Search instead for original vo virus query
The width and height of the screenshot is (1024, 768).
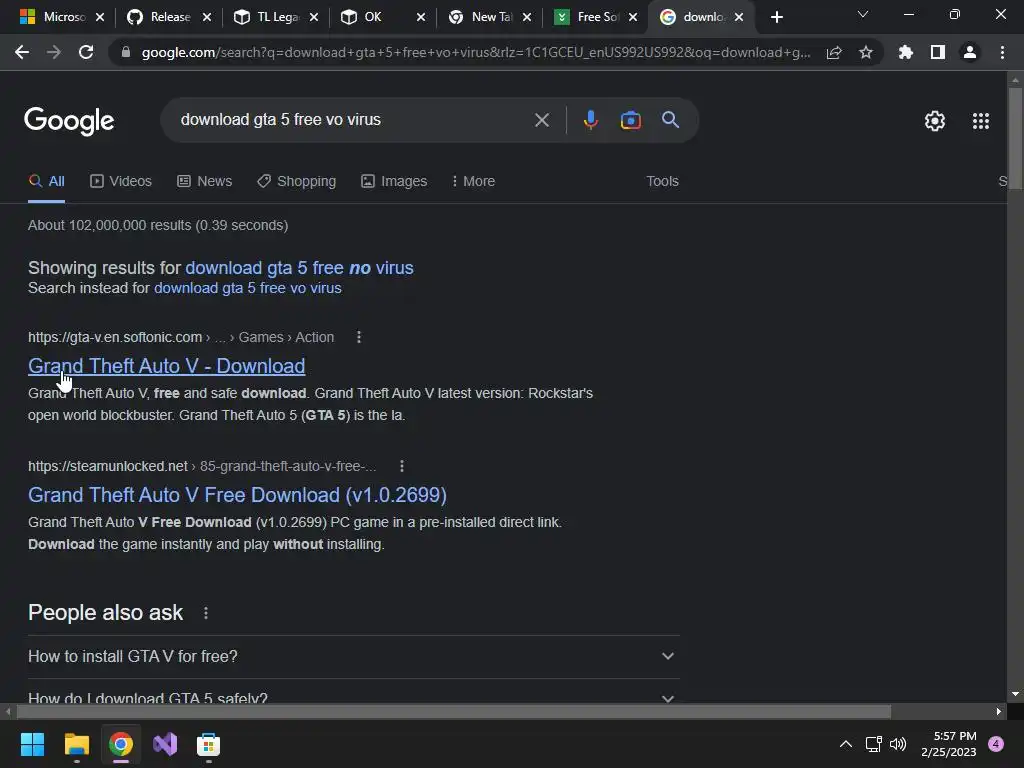[248, 288]
